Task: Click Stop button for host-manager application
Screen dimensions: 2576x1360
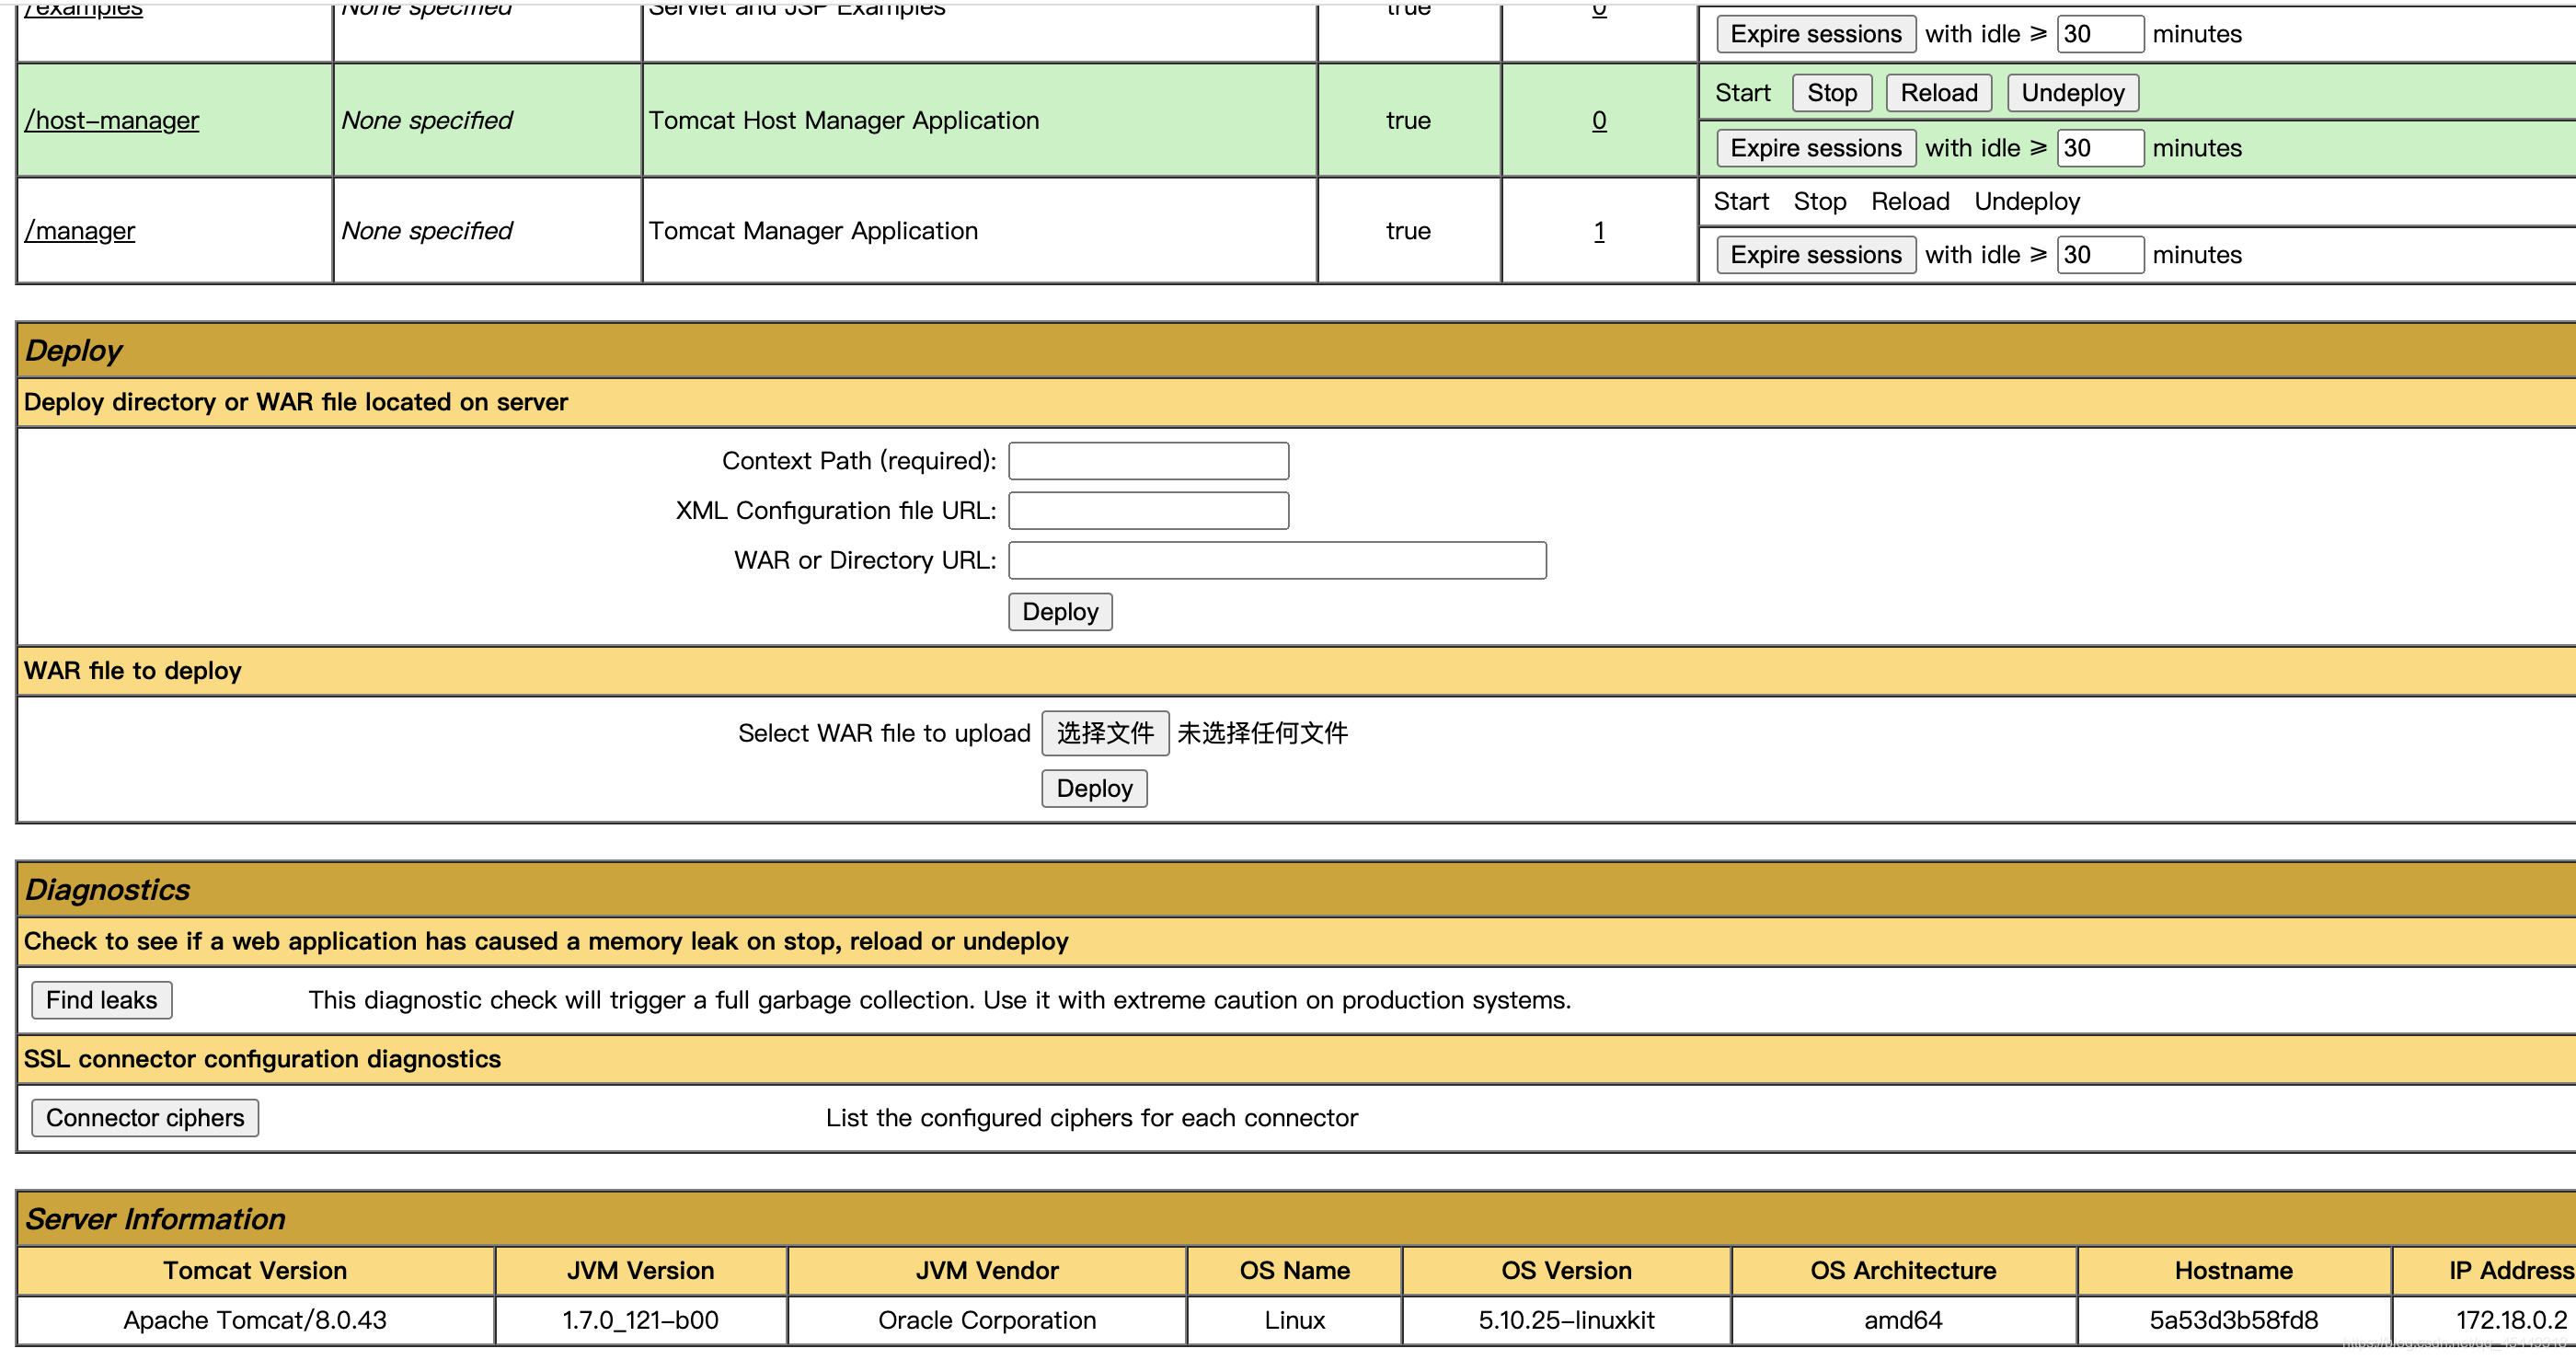Action: click(x=1831, y=93)
